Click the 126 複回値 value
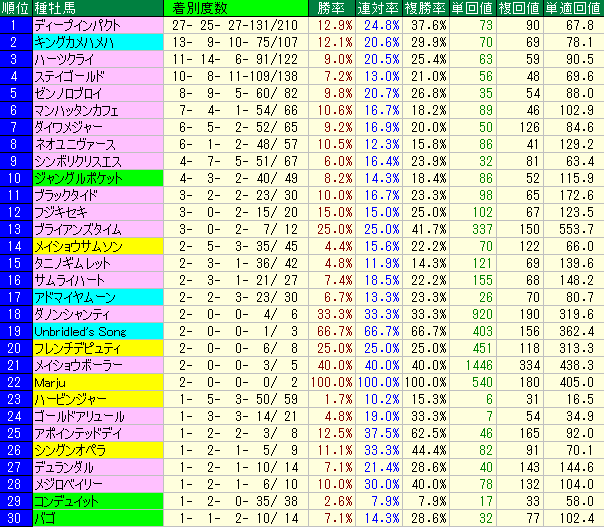Screen dimensions: 604x527 tap(530, 127)
